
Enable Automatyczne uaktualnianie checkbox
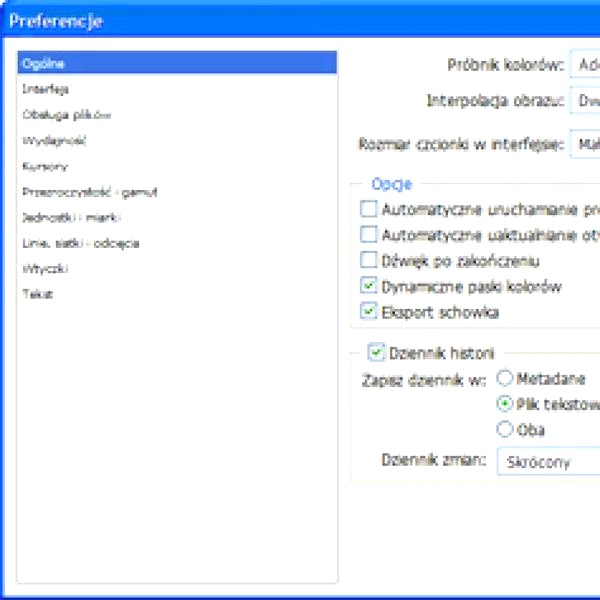pyautogui.click(x=368, y=235)
